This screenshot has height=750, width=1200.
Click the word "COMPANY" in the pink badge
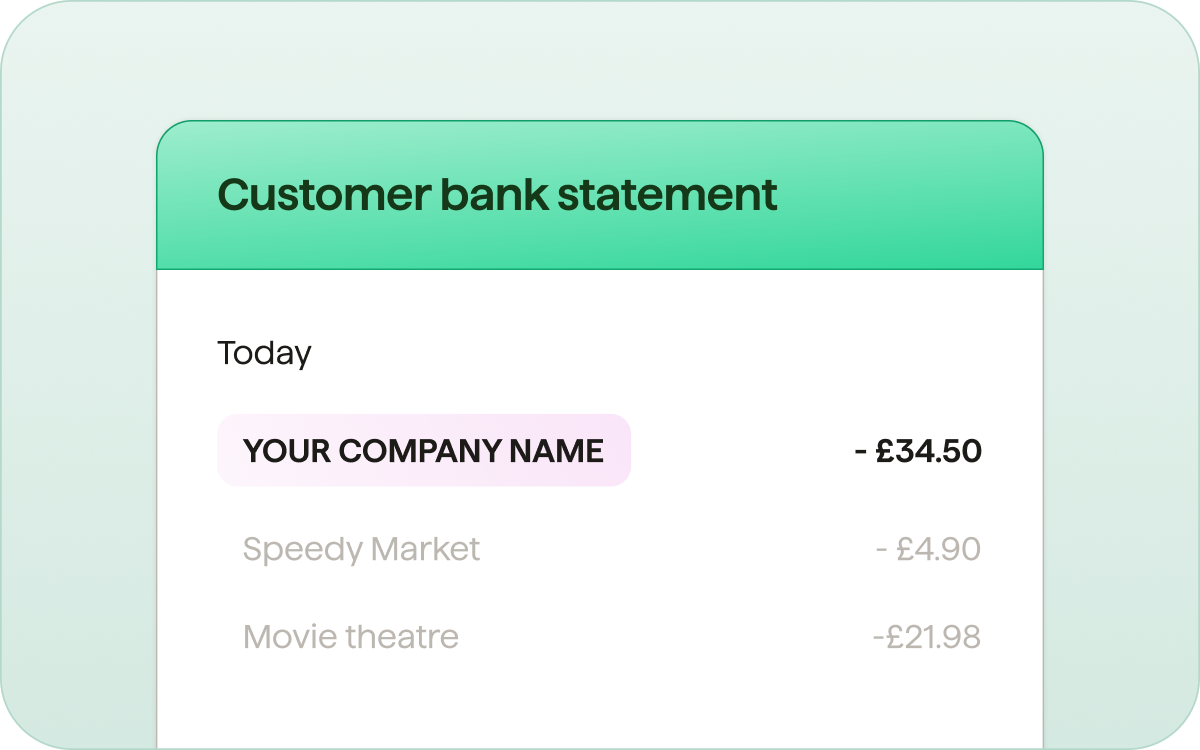419,451
